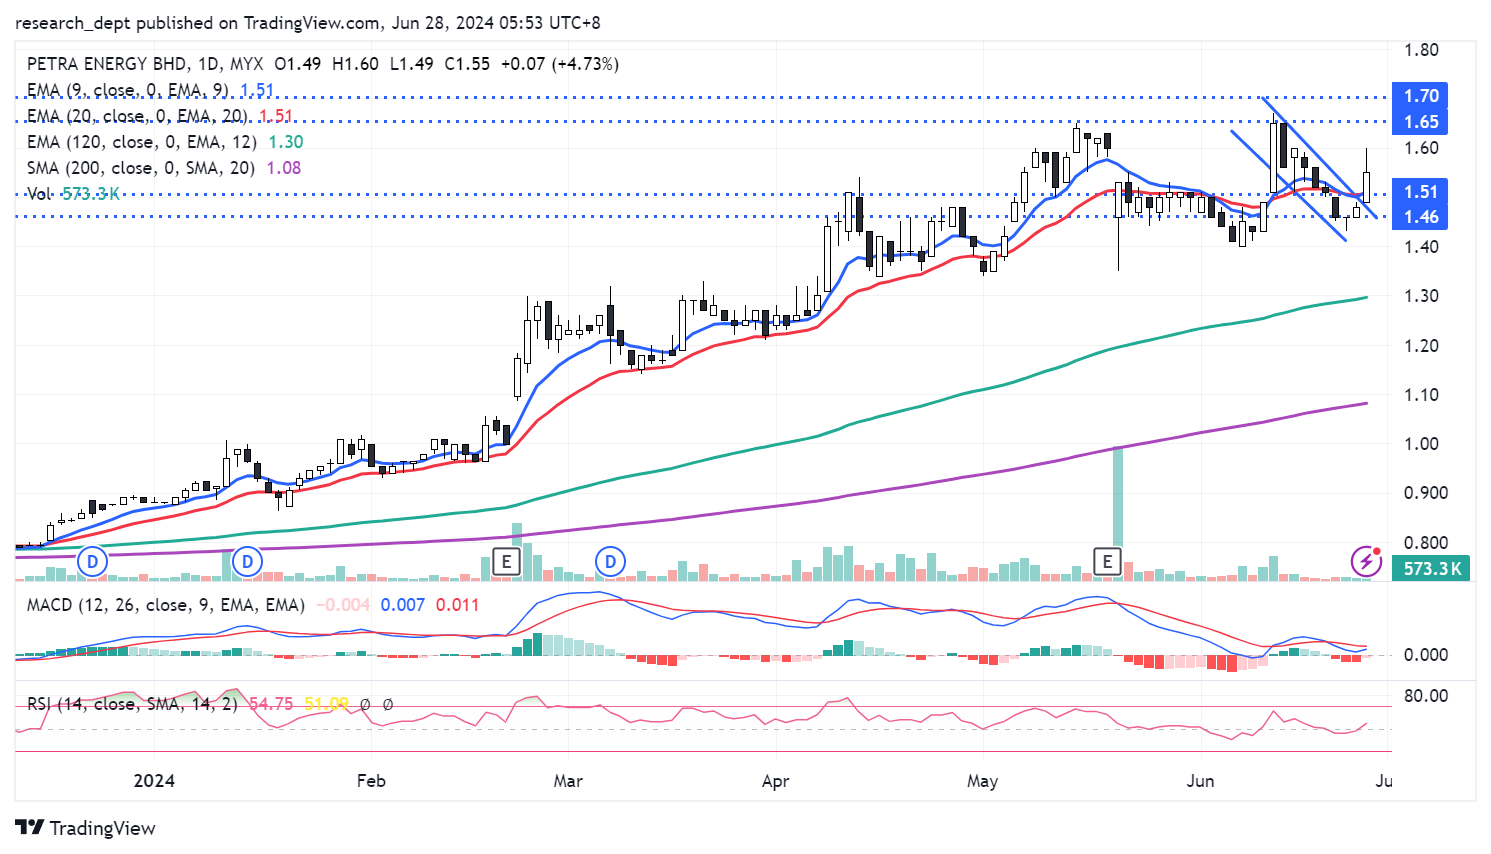Click the 1.51 price label on axis
Image resolution: width=1491 pixels, height=854 pixels.
pyautogui.click(x=1421, y=192)
